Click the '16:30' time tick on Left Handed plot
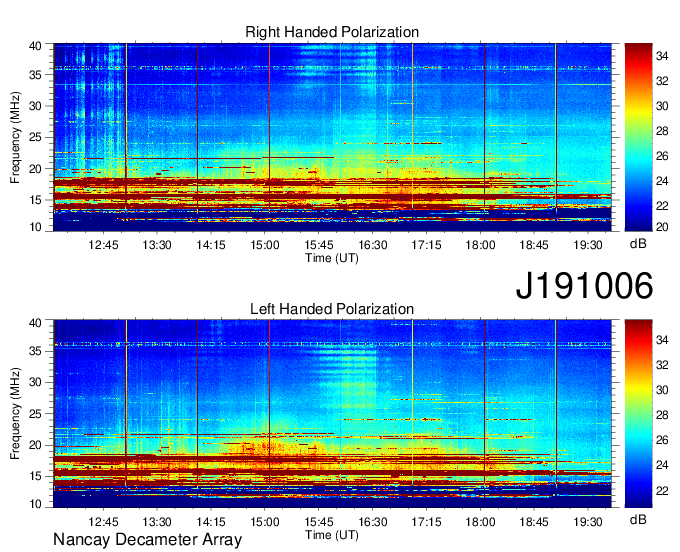The width and height of the screenshot is (680, 552). [373, 522]
